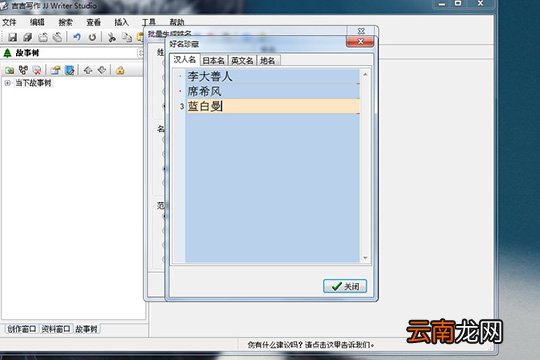Click the second toolbar icon beside Save
The image size is (540, 360).
click(x=28, y=37)
